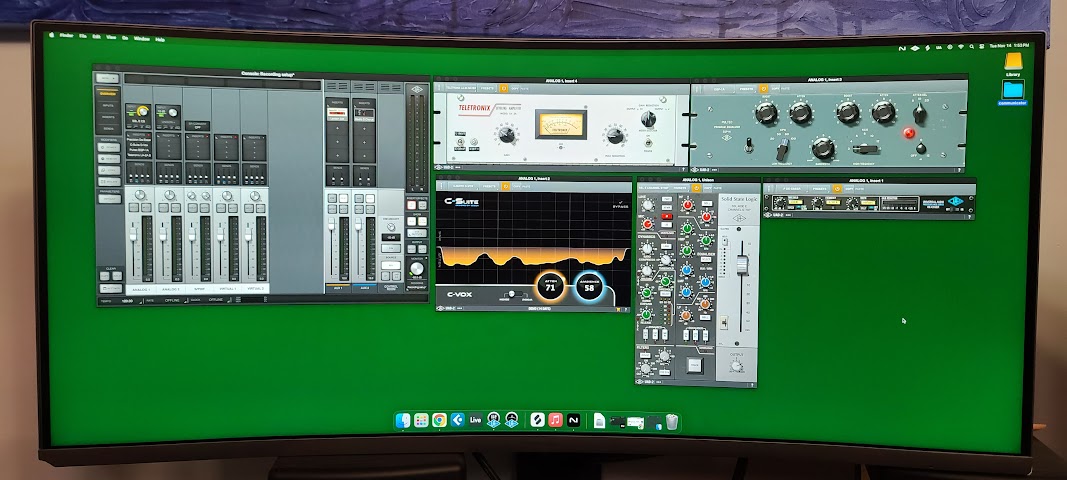
Task: Switch to the Inputs view in Console
Action: click(108, 106)
